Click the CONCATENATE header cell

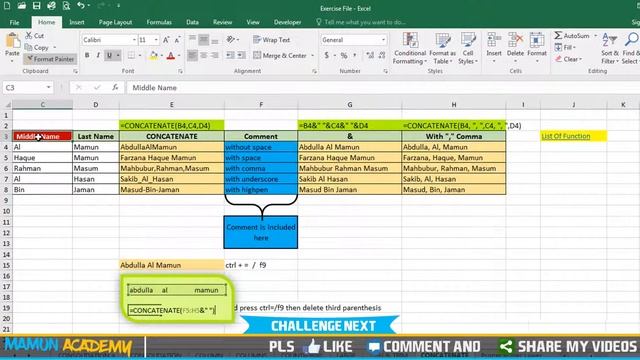click(172, 136)
